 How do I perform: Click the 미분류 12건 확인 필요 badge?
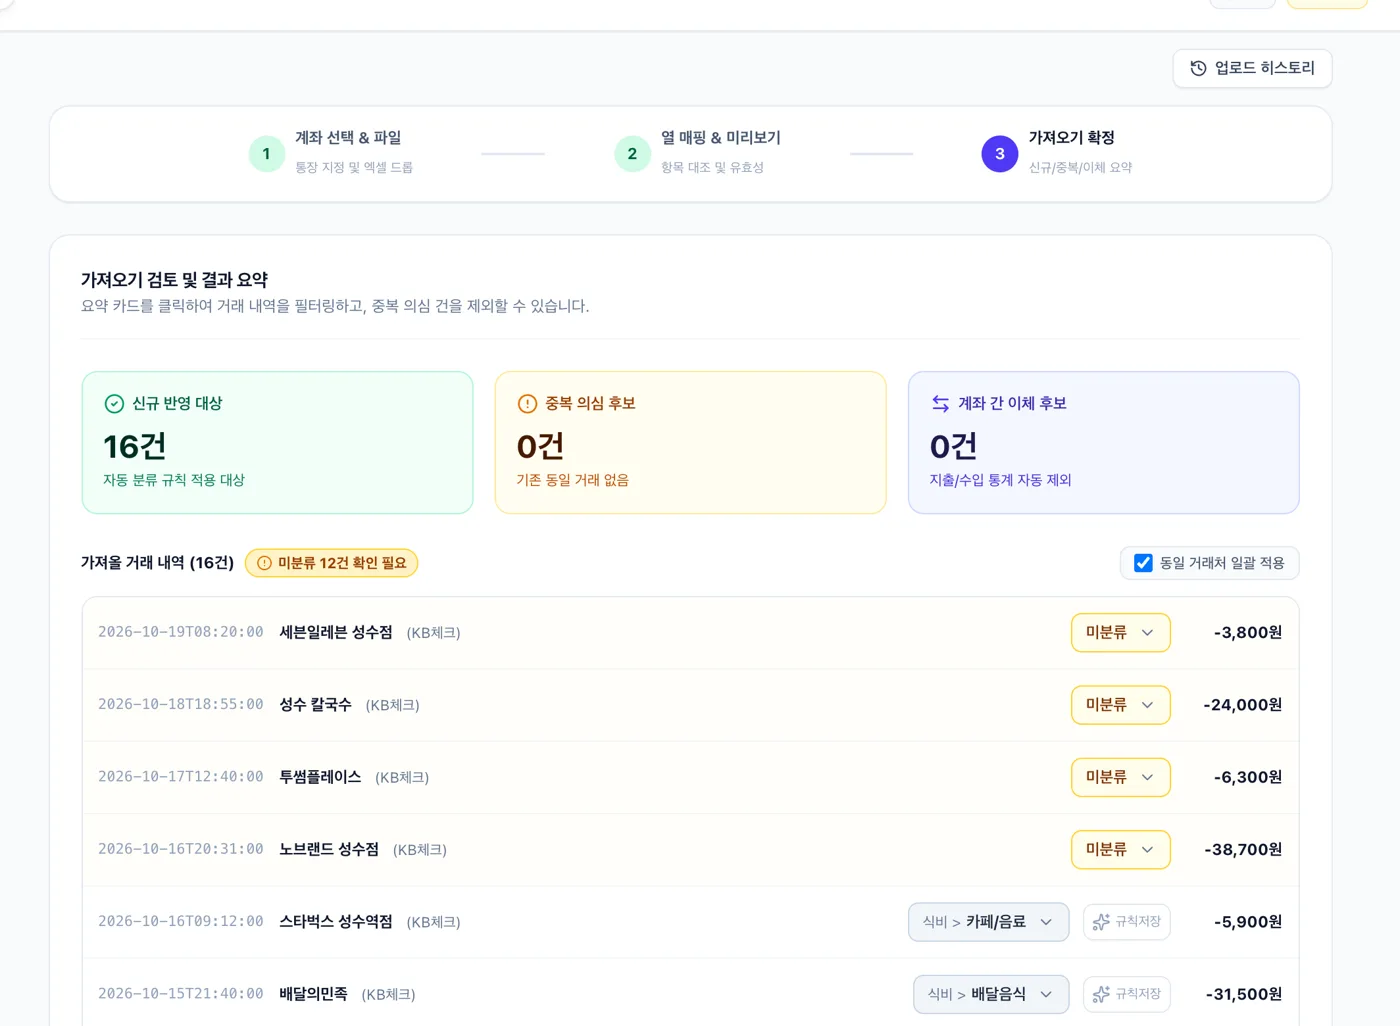(x=331, y=563)
